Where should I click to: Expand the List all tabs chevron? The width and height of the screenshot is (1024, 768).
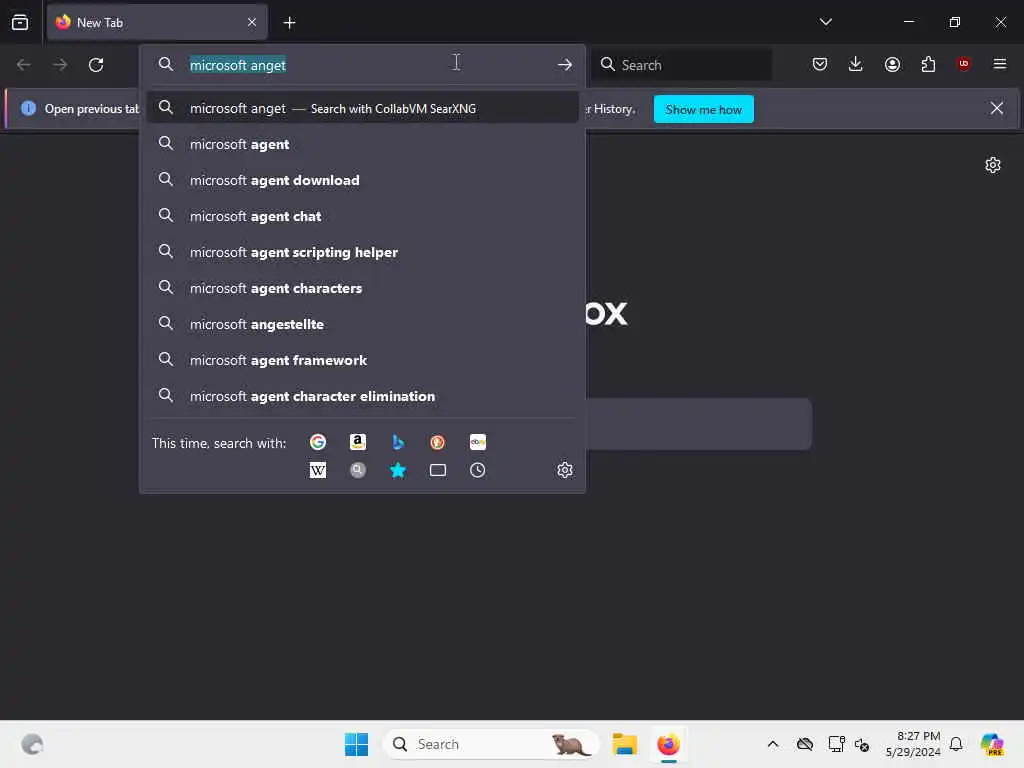point(825,22)
